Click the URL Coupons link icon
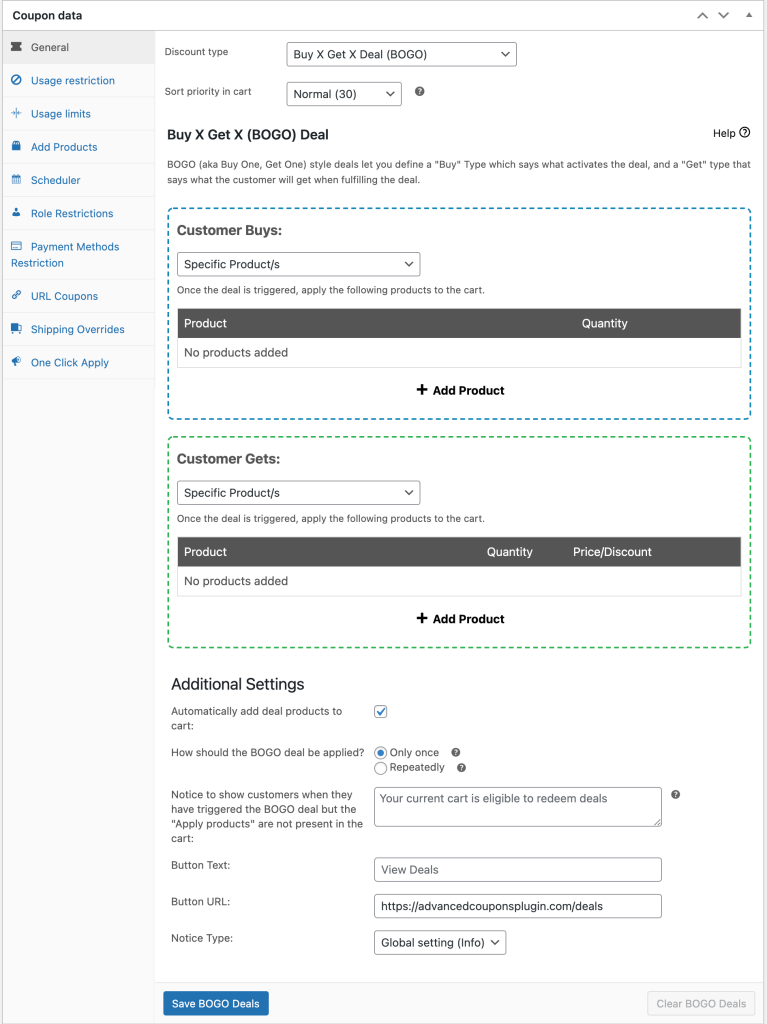Image resolution: width=767 pixels, height=1024 pixels. (18, 296)
